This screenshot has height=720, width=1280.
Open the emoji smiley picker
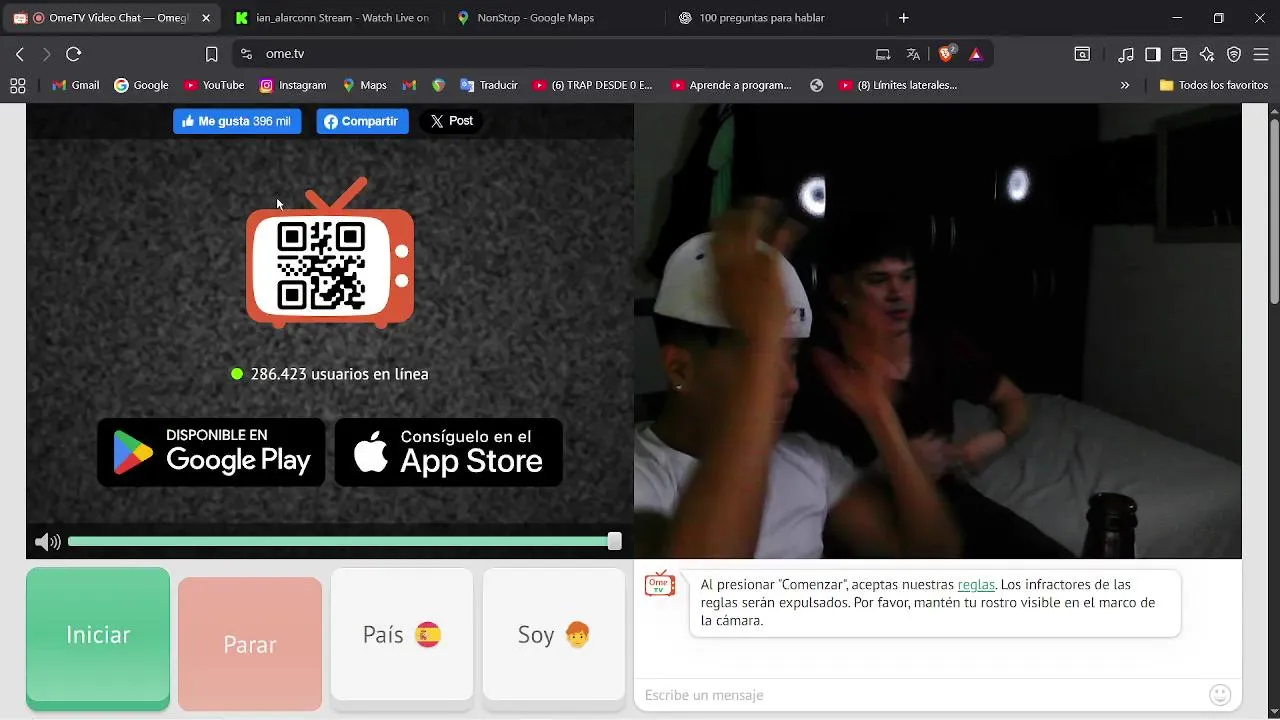click(x=1219, y=695)
